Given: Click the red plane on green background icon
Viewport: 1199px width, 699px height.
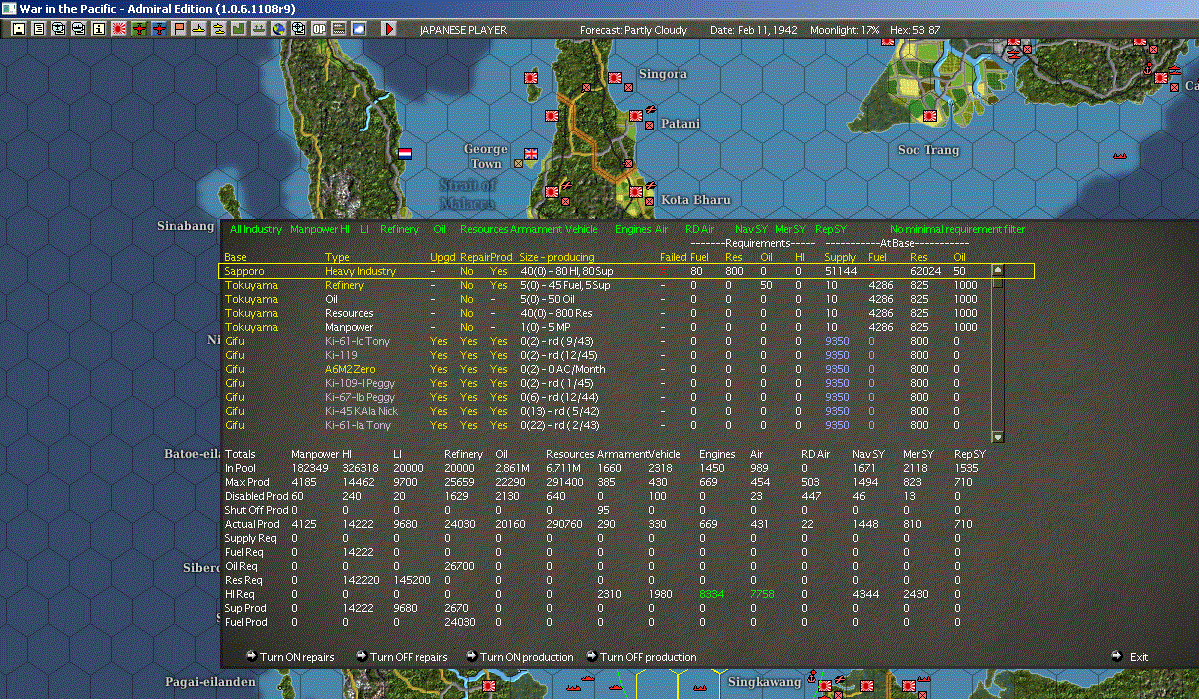Looking at the screenshot, I should pyautogui.click(x=139, y=29).
